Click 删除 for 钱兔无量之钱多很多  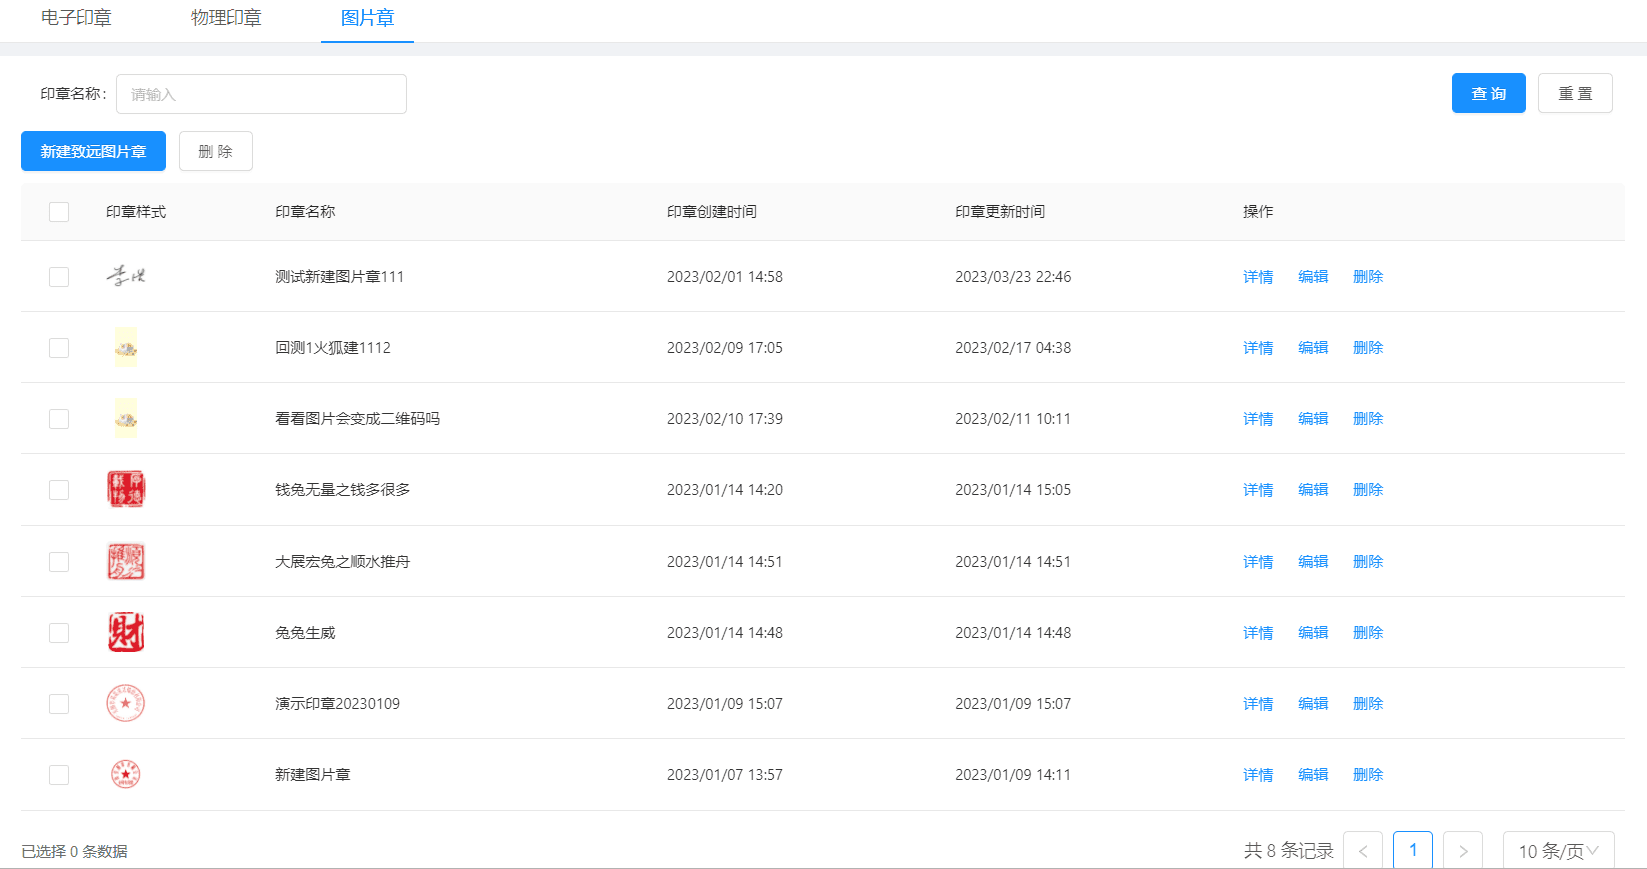pos(1368,490)
